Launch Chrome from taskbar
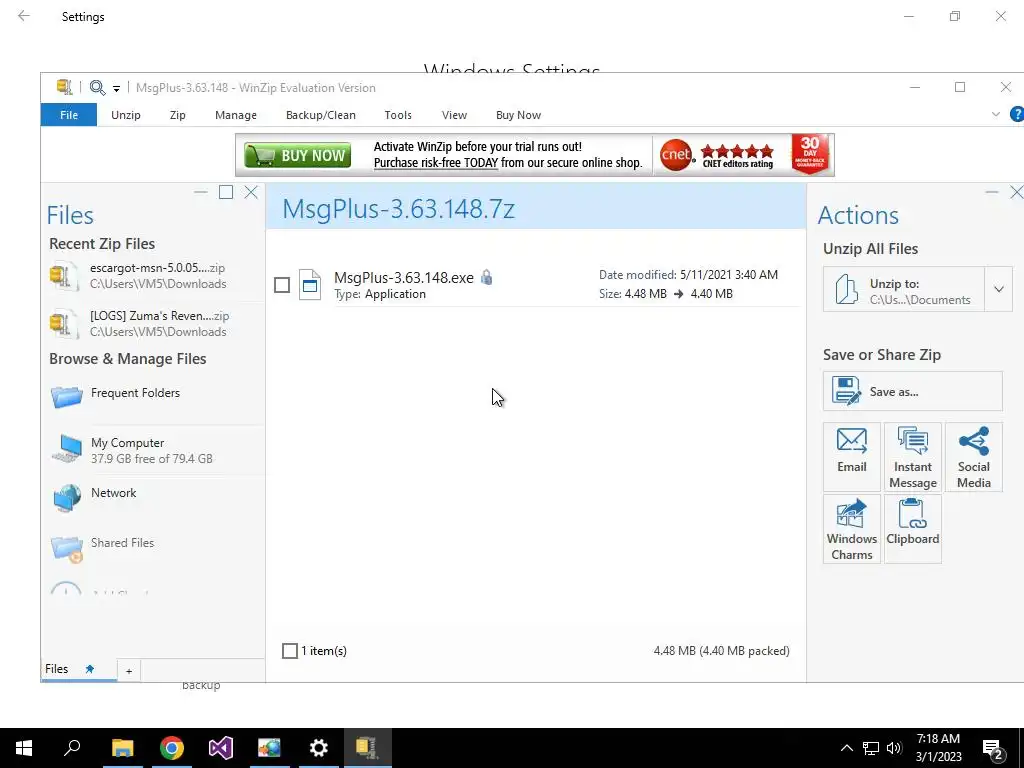This screenshot has width=1024, height=768. pyautogui.click(x=172, y=748)
